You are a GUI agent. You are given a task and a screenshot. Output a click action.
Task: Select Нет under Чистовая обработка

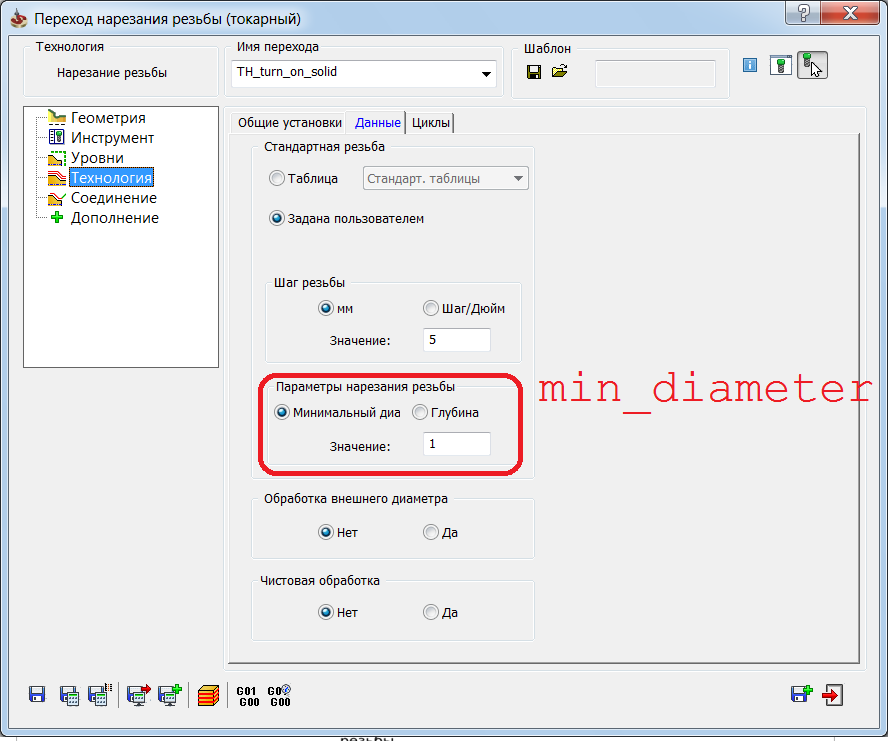coord(326,612)
